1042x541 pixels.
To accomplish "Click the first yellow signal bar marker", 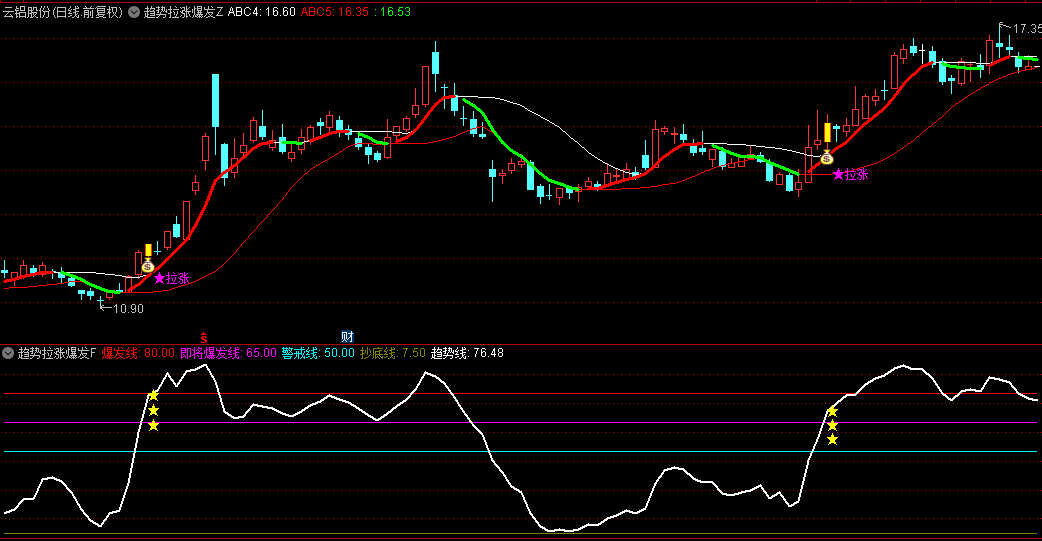I will [148, 251].
